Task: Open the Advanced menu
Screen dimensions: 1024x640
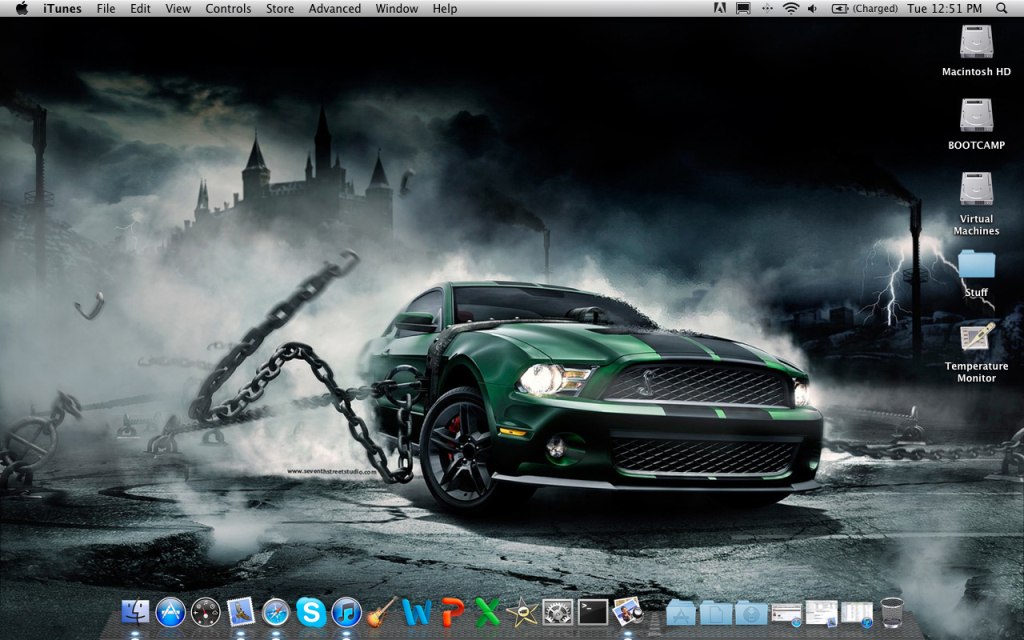Action: [334, 9]
